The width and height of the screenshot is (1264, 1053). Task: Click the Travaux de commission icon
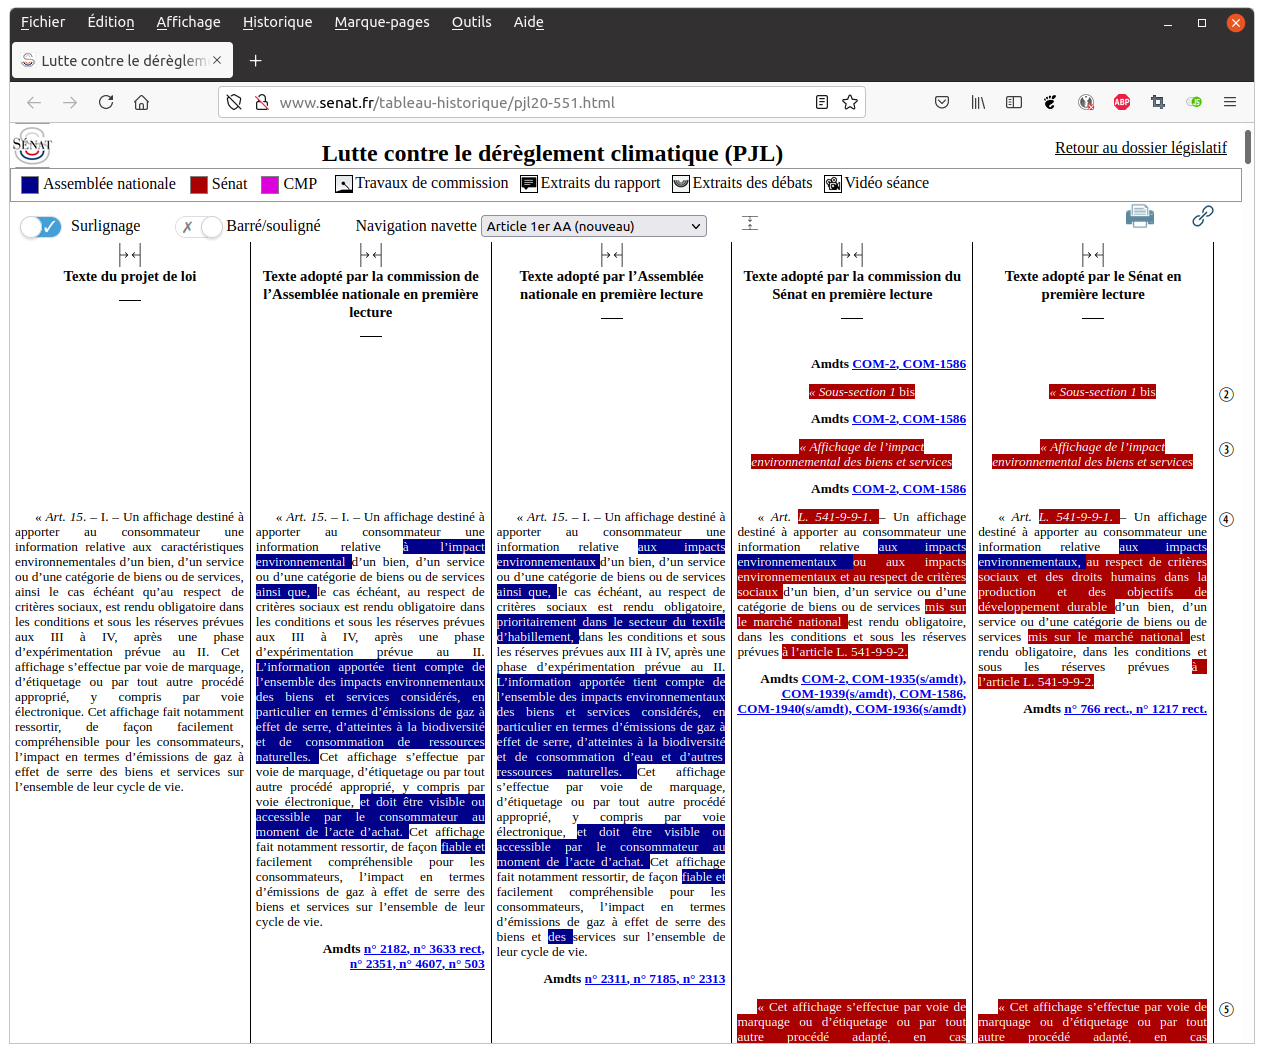coord(343,184)
